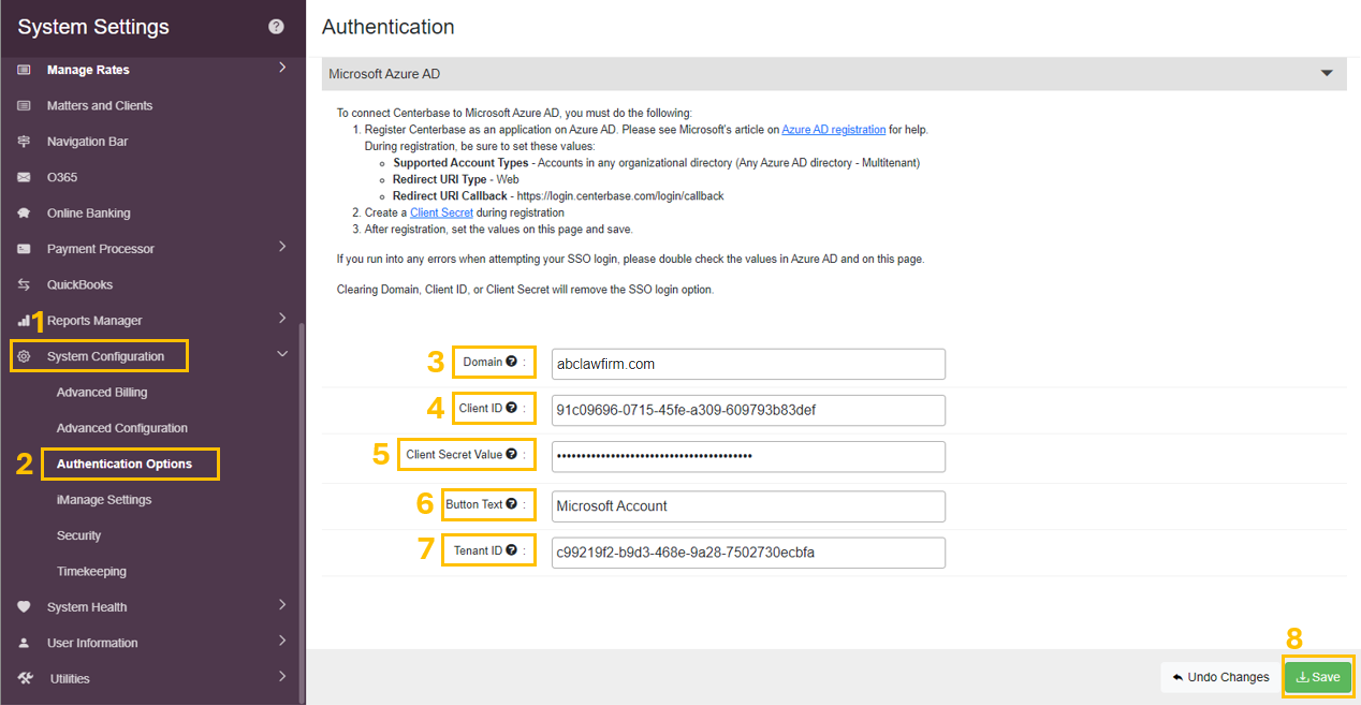Viewport: 1361px width, 705px height.
Task: Open Manage Rates in sidebar
Action: pos(88,70)
